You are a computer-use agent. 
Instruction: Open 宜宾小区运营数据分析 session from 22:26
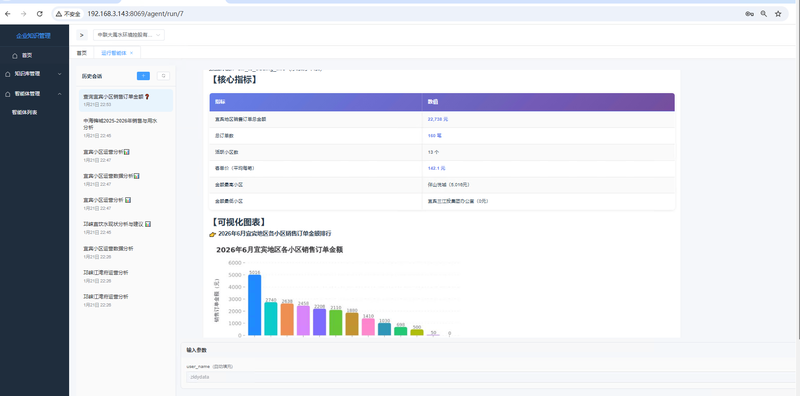click(x=126, y=252)
